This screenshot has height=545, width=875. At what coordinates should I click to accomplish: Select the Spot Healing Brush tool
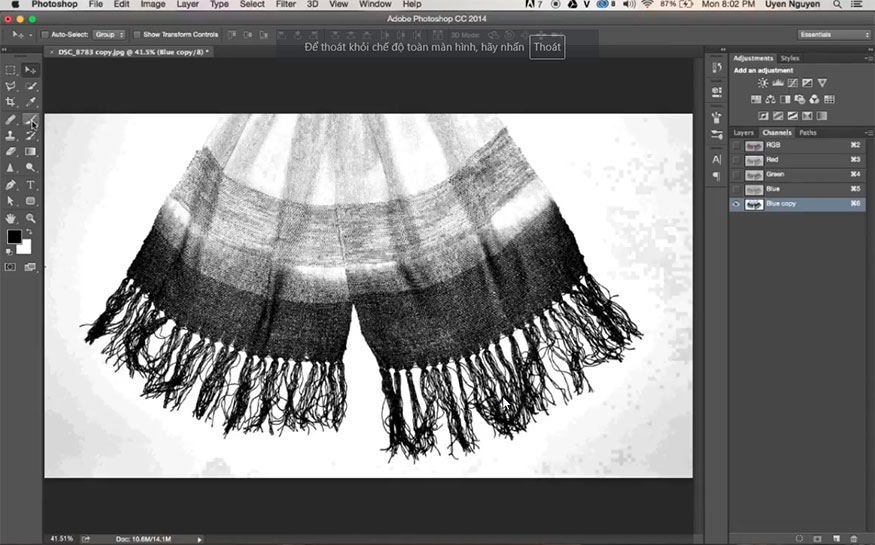point(11,119)
